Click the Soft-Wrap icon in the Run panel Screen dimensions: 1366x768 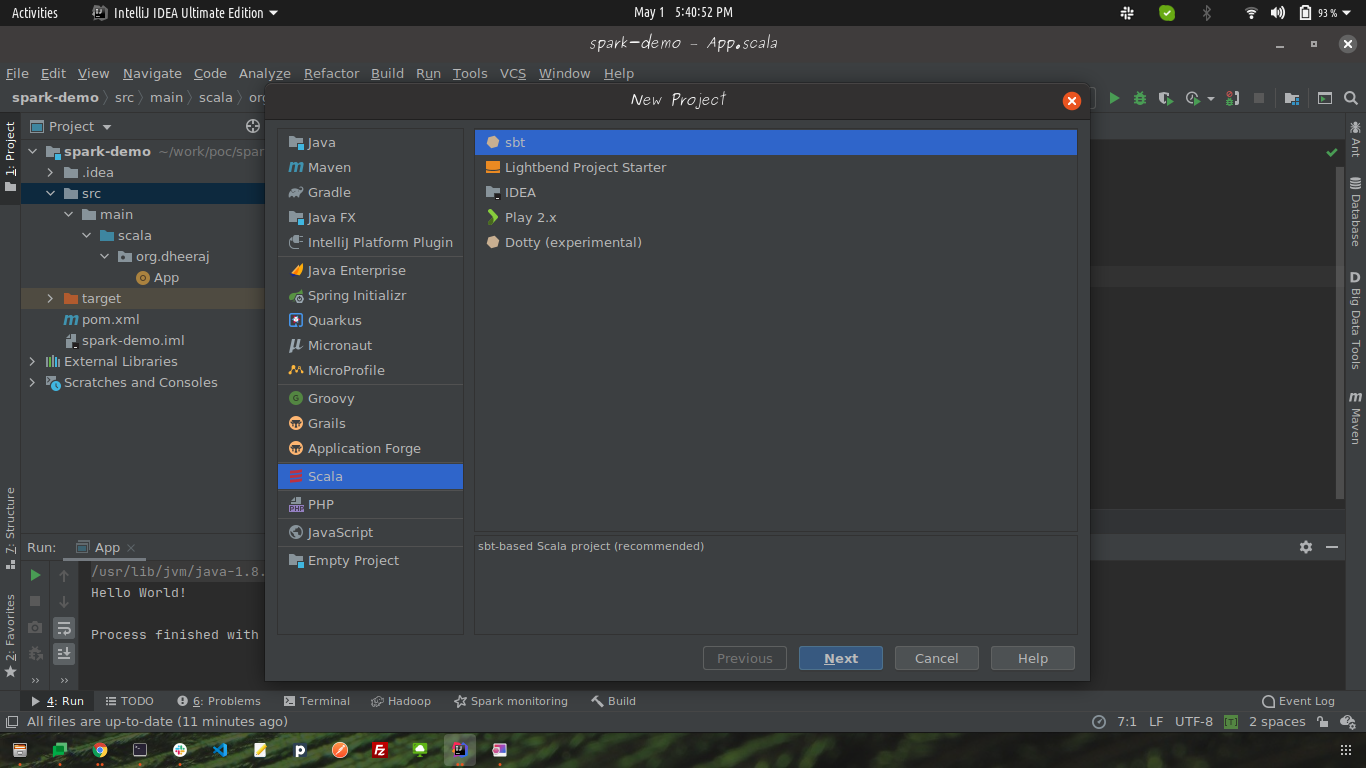click(x=64, y=628)
